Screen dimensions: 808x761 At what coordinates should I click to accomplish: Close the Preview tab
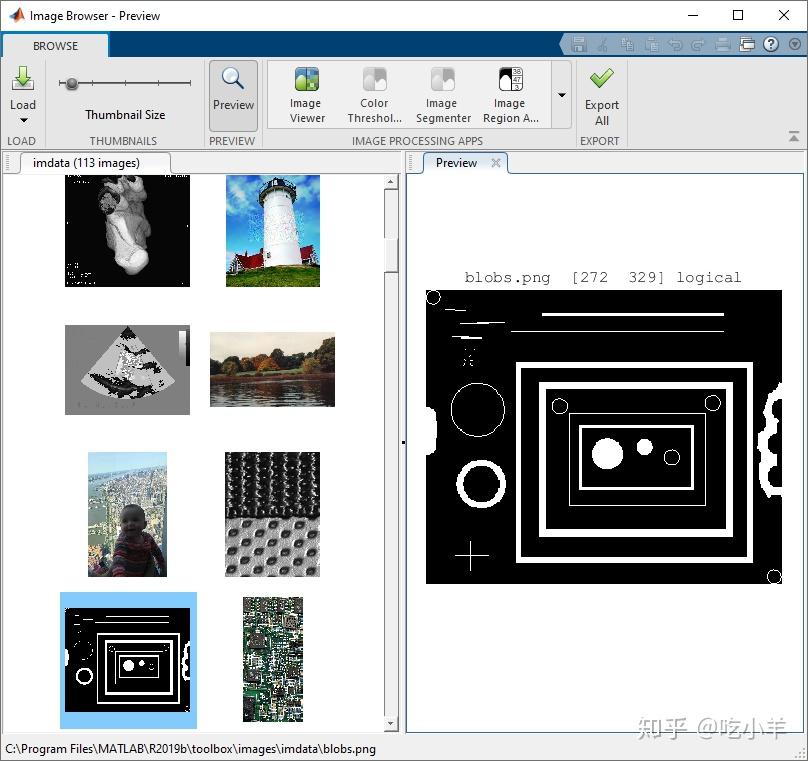click(496, 163)
